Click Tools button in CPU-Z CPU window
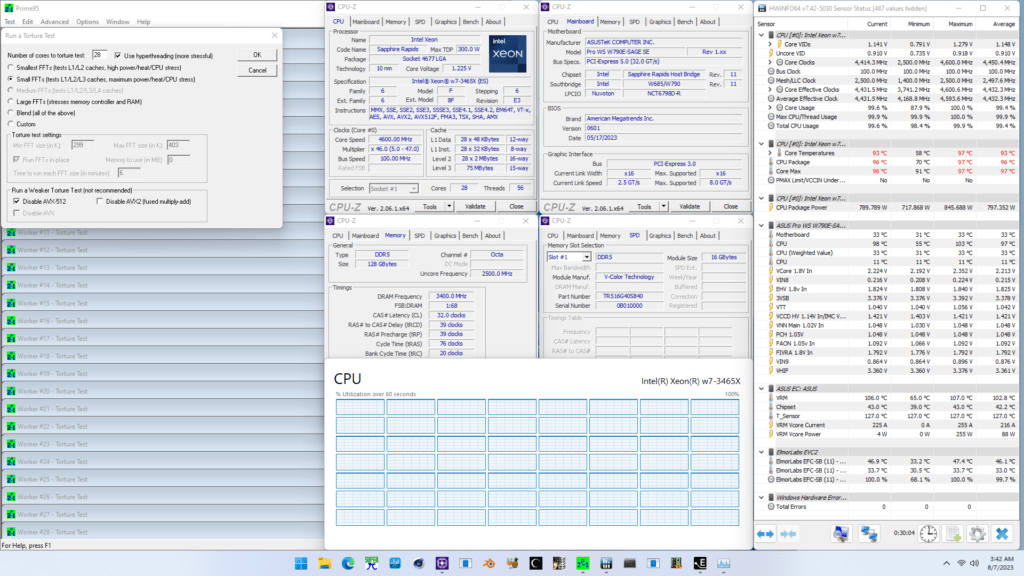The width and height of the screenshot is (1024, 576). point(430,206)
